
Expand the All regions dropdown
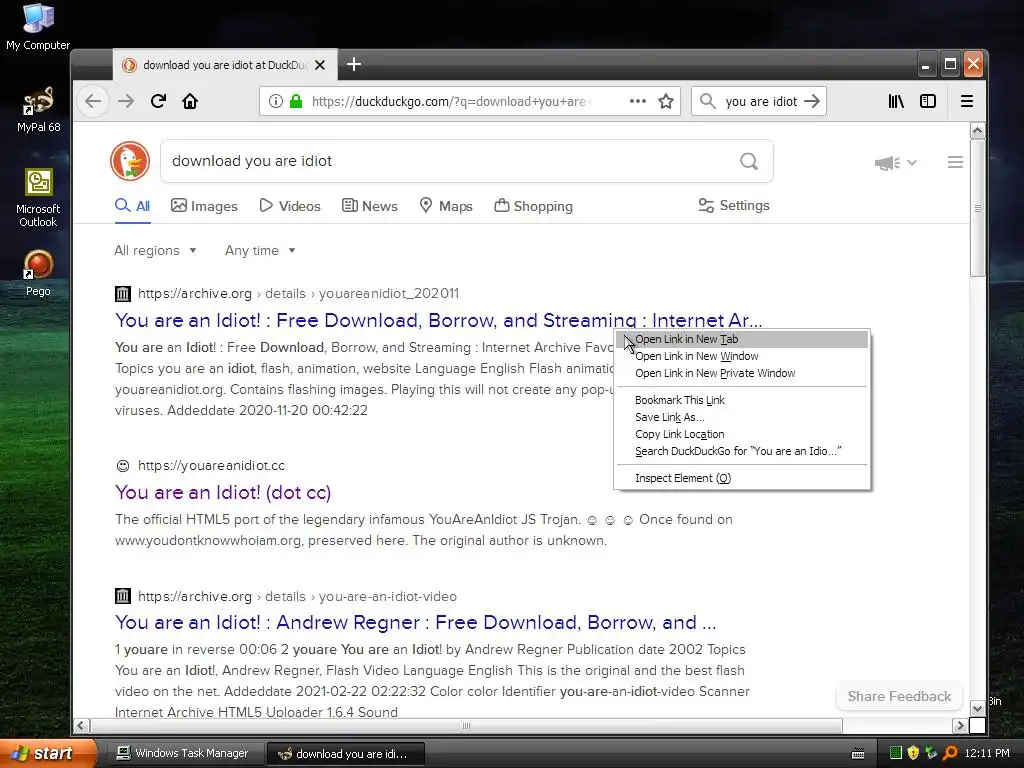point(155,250)
